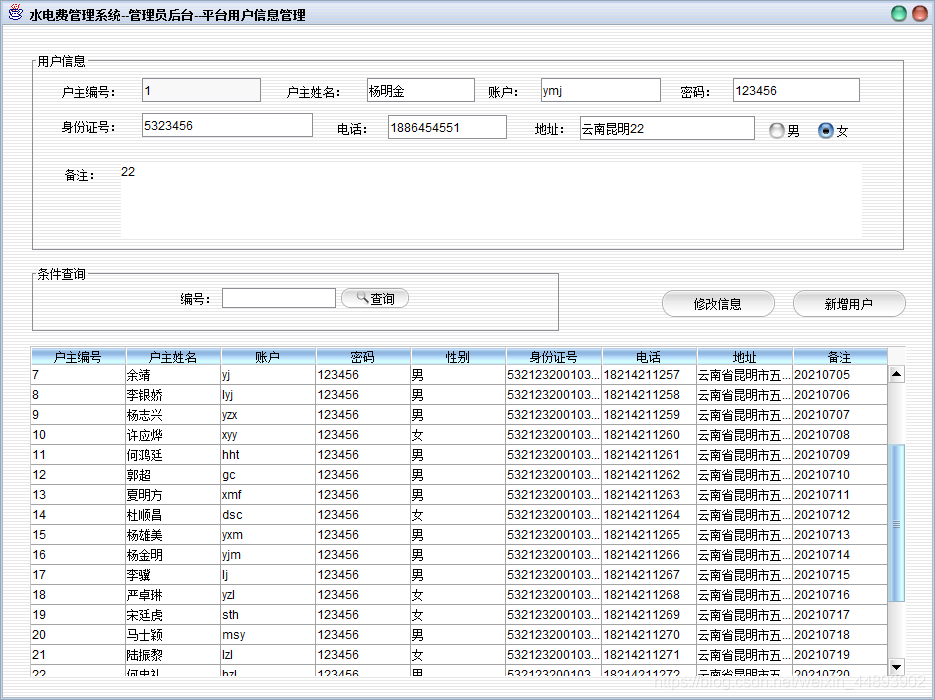The image size is (935, 700).
Task: Click the table scrollbar down arrow
Action: 896,667
